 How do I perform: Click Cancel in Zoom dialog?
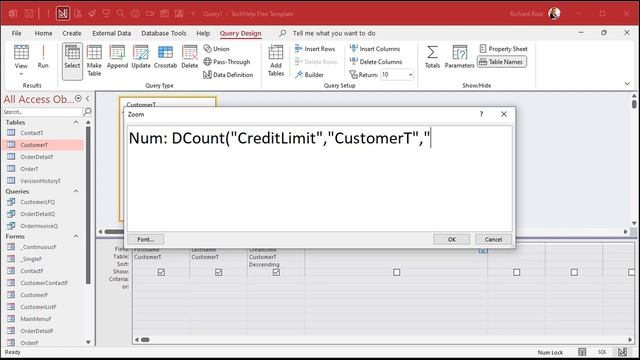pos(493,239)
